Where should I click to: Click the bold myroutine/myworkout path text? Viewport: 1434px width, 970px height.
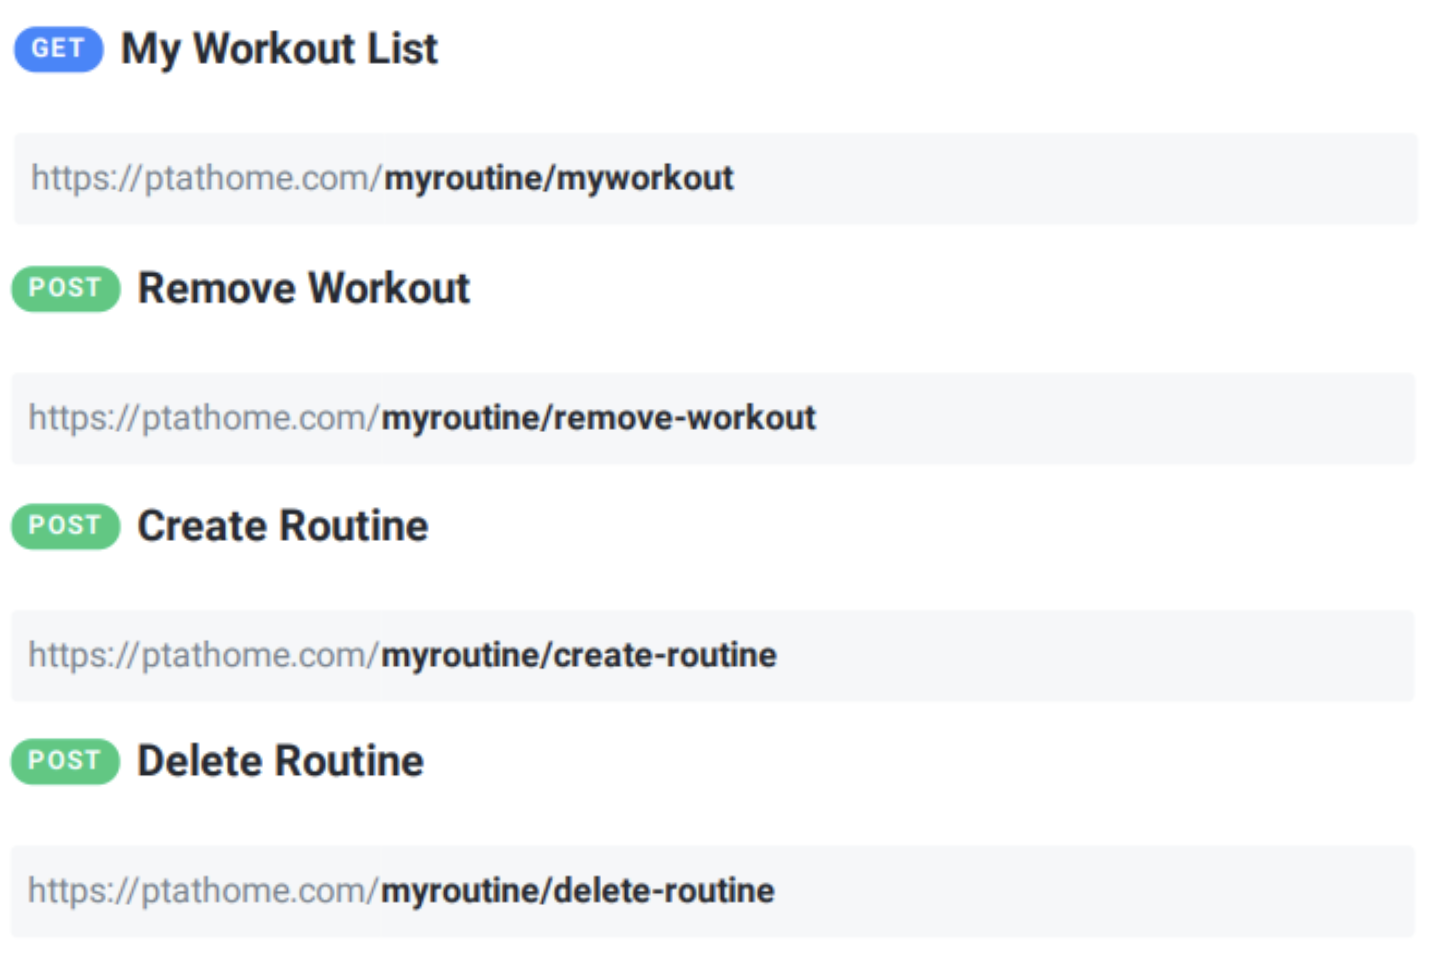559,179
